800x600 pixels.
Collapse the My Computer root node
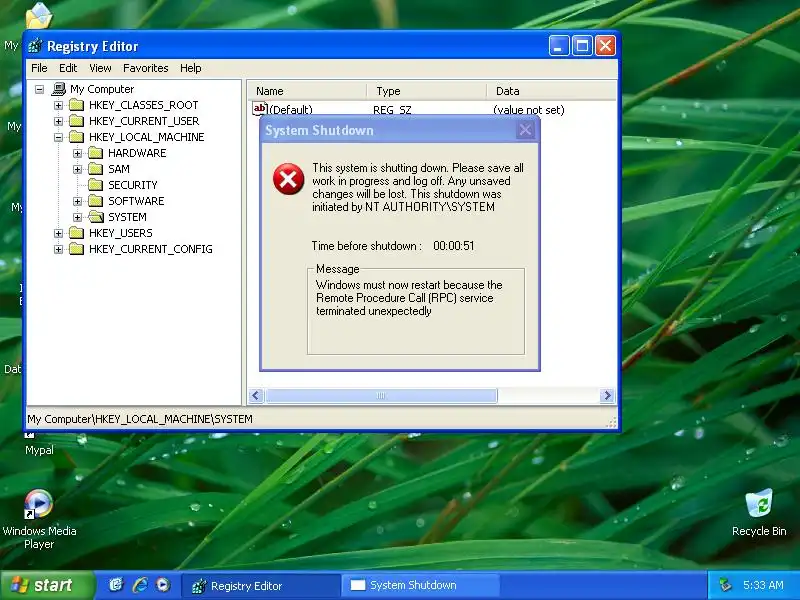pos(39,89)
